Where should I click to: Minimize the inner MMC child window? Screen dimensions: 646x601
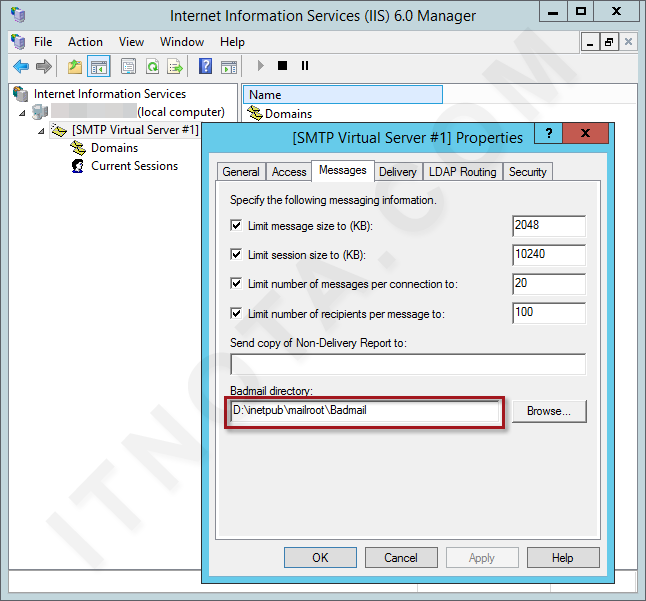tap(590, 42)
